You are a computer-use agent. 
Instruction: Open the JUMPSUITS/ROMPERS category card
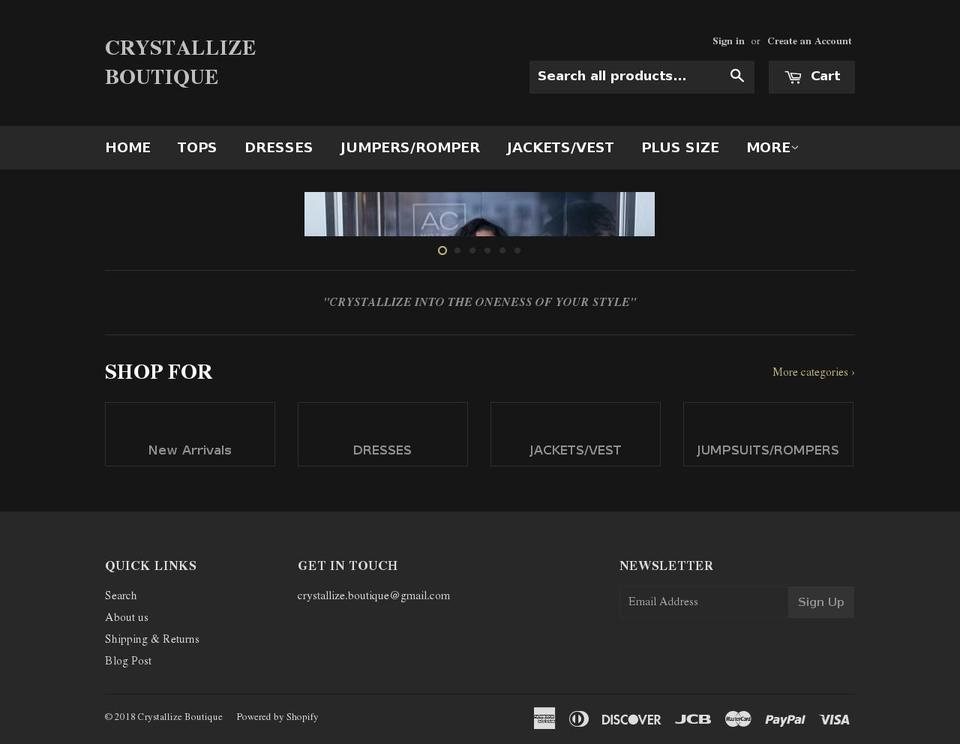click(768, 434)
